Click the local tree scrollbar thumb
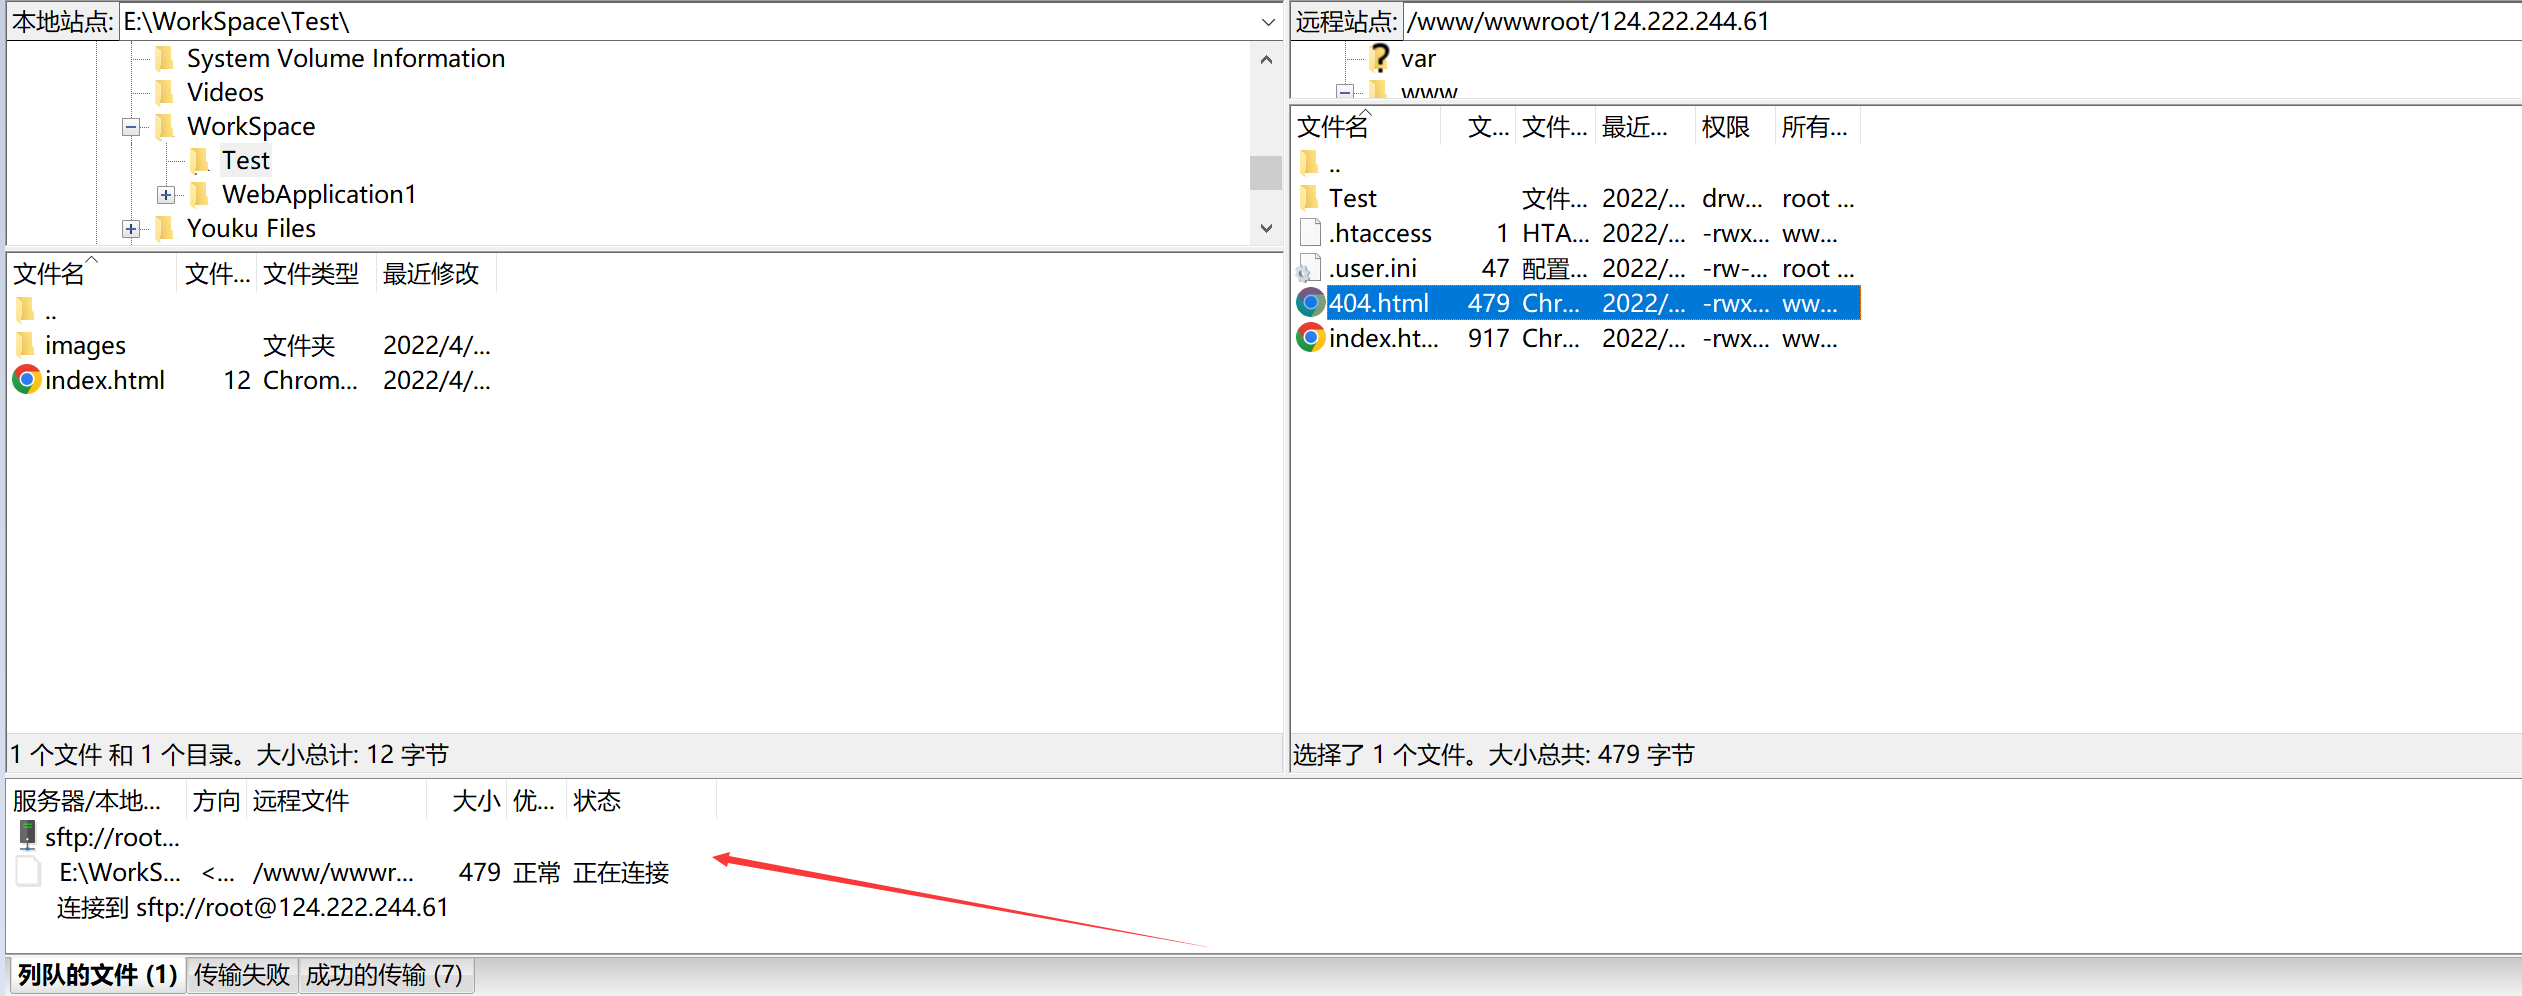 point(1266,172)
